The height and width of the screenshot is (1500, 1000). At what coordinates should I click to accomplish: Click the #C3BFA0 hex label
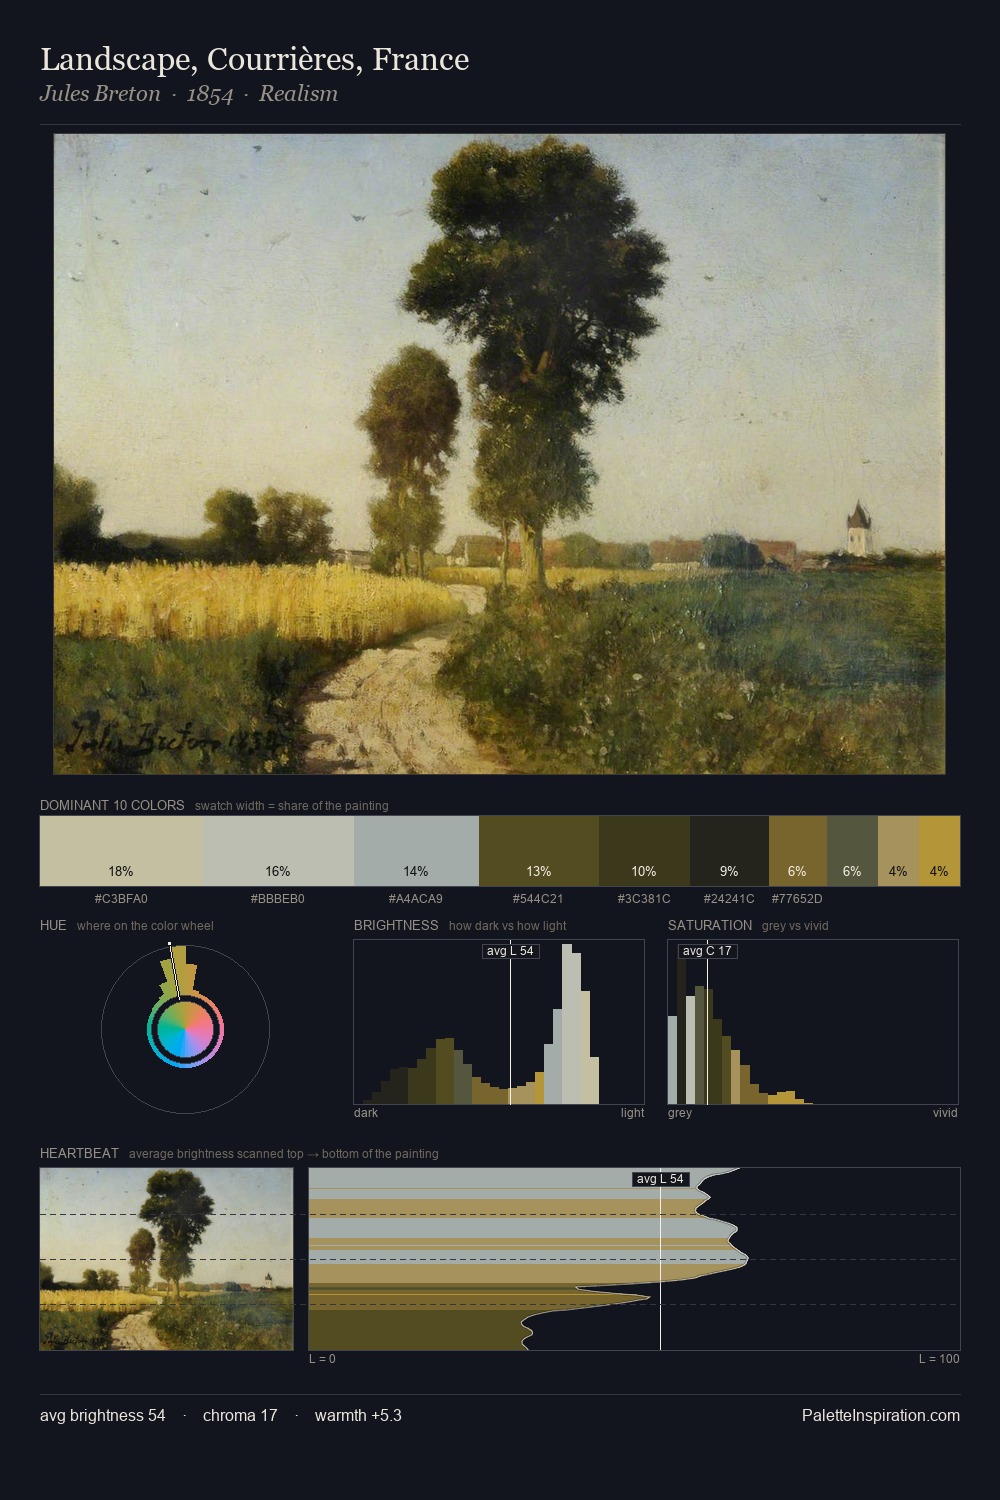121,899
